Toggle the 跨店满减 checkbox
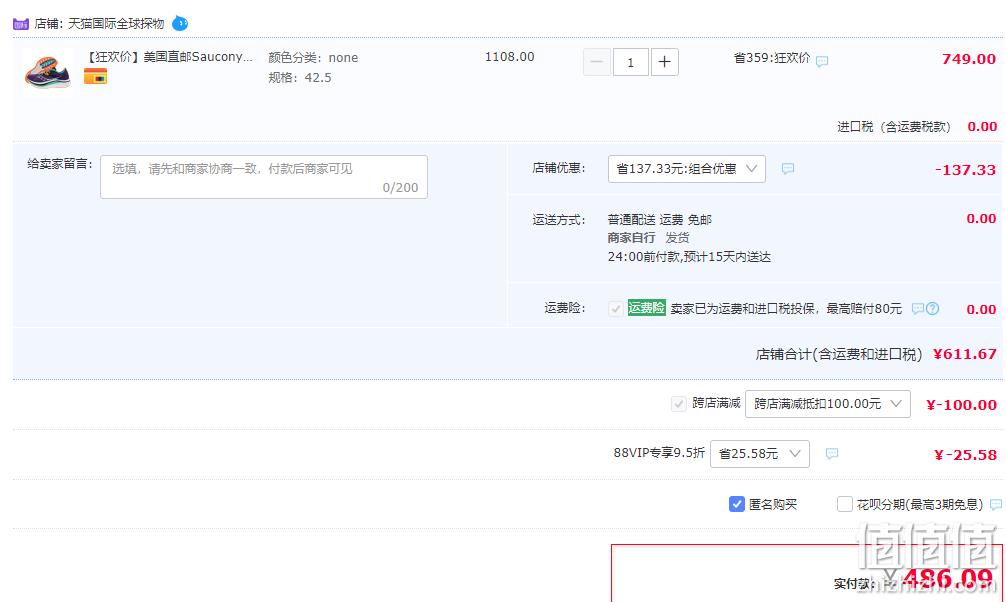This screenshot has width=1006, height=602. coord(678,404)
